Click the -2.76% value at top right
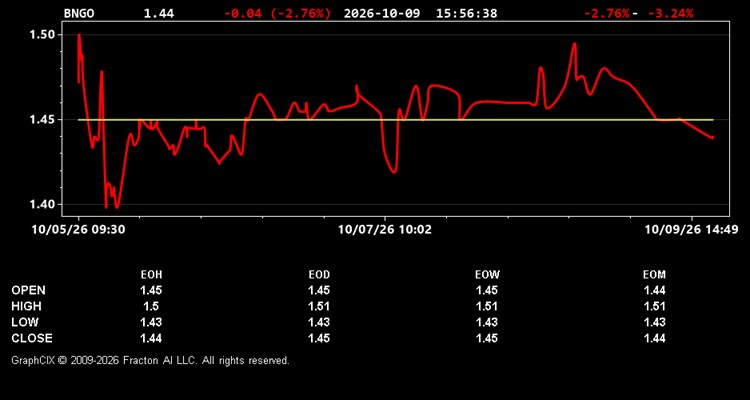 pyautogui.click(x=606, y=13)
